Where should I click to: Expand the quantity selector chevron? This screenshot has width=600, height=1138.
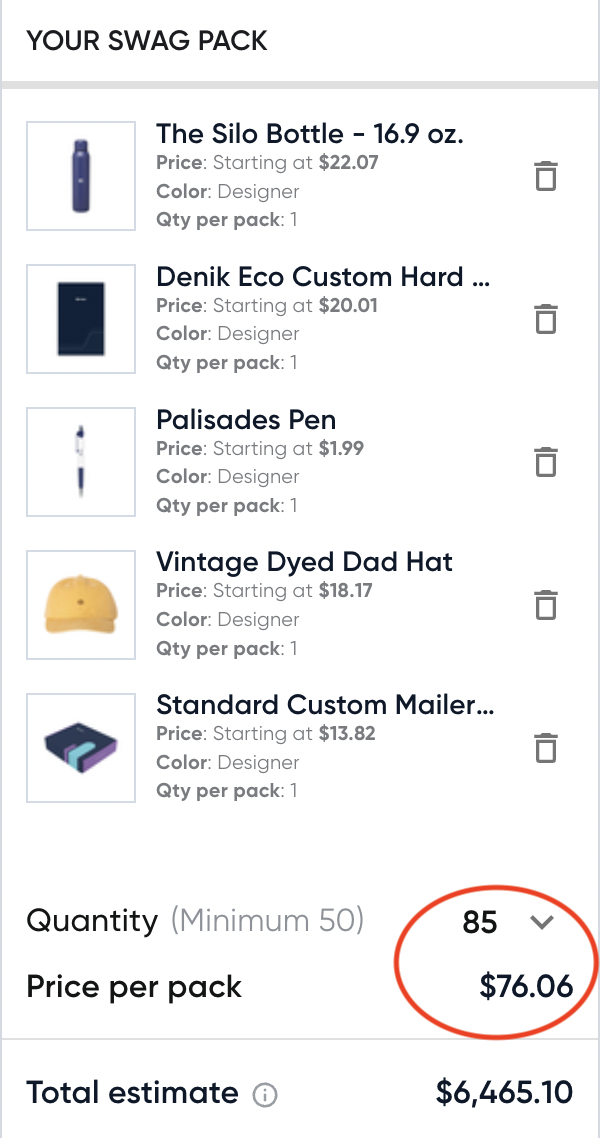click(x=542, y=923)
